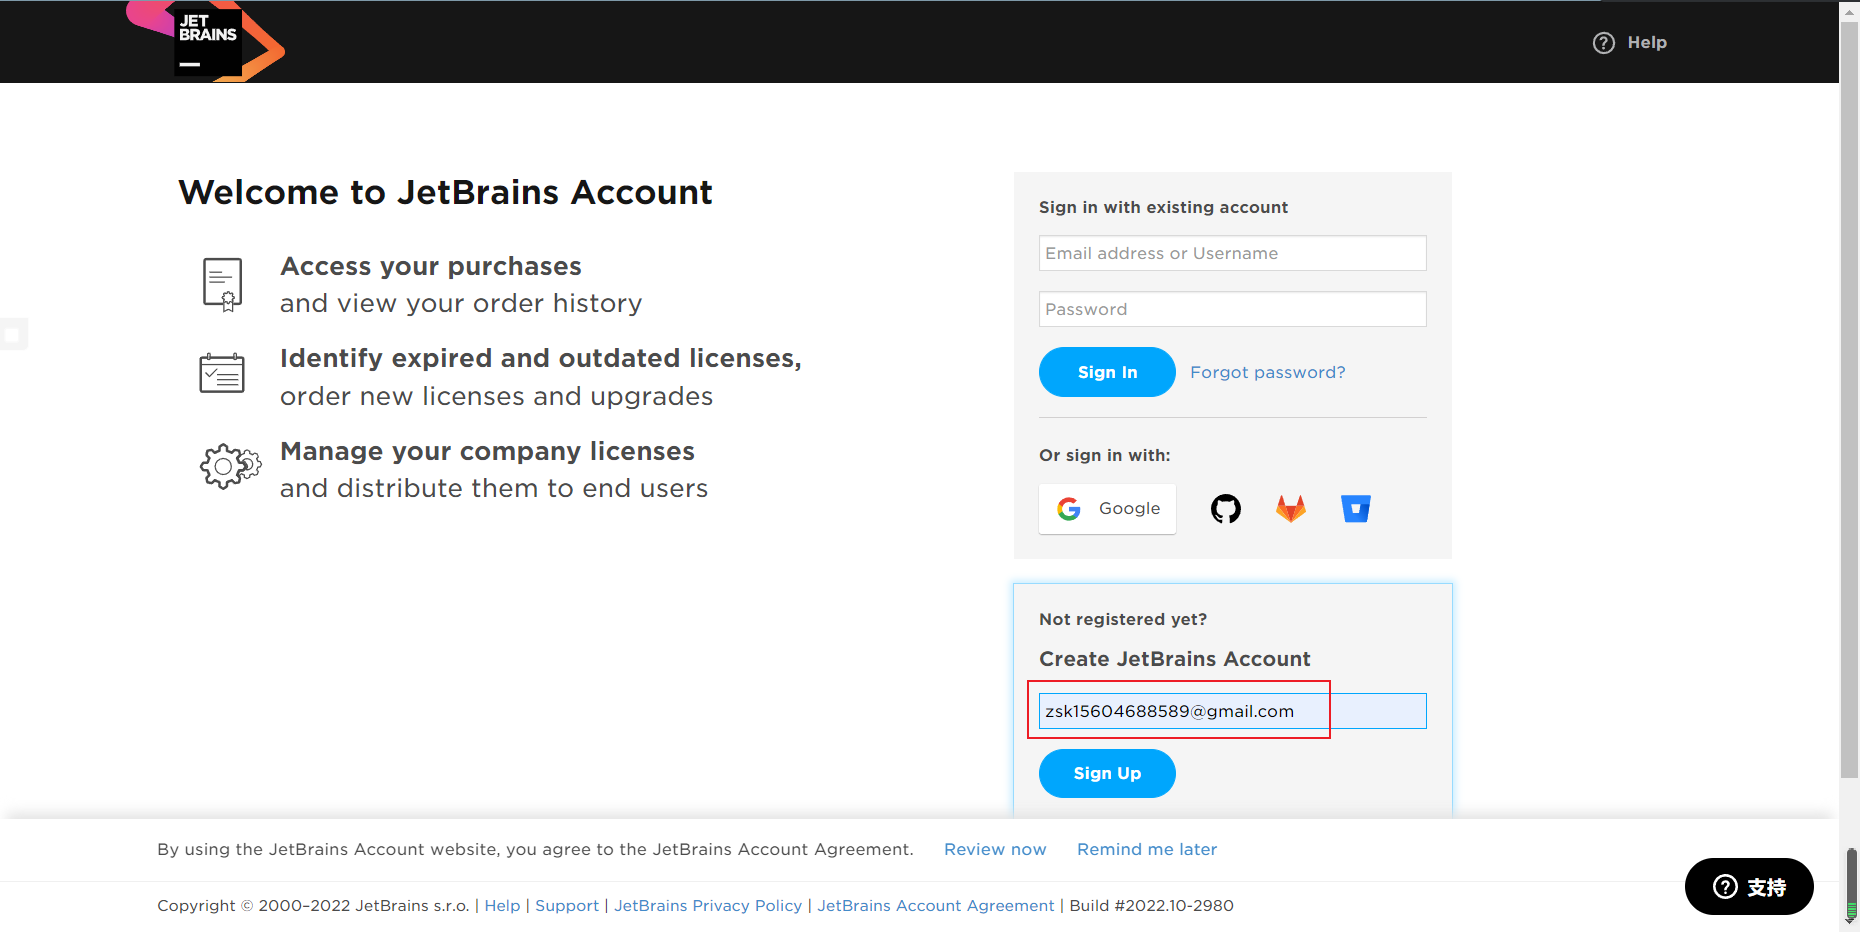Open Help in the top bar
Screen dimensions: 1860x932
click(x=1630, y=43)
